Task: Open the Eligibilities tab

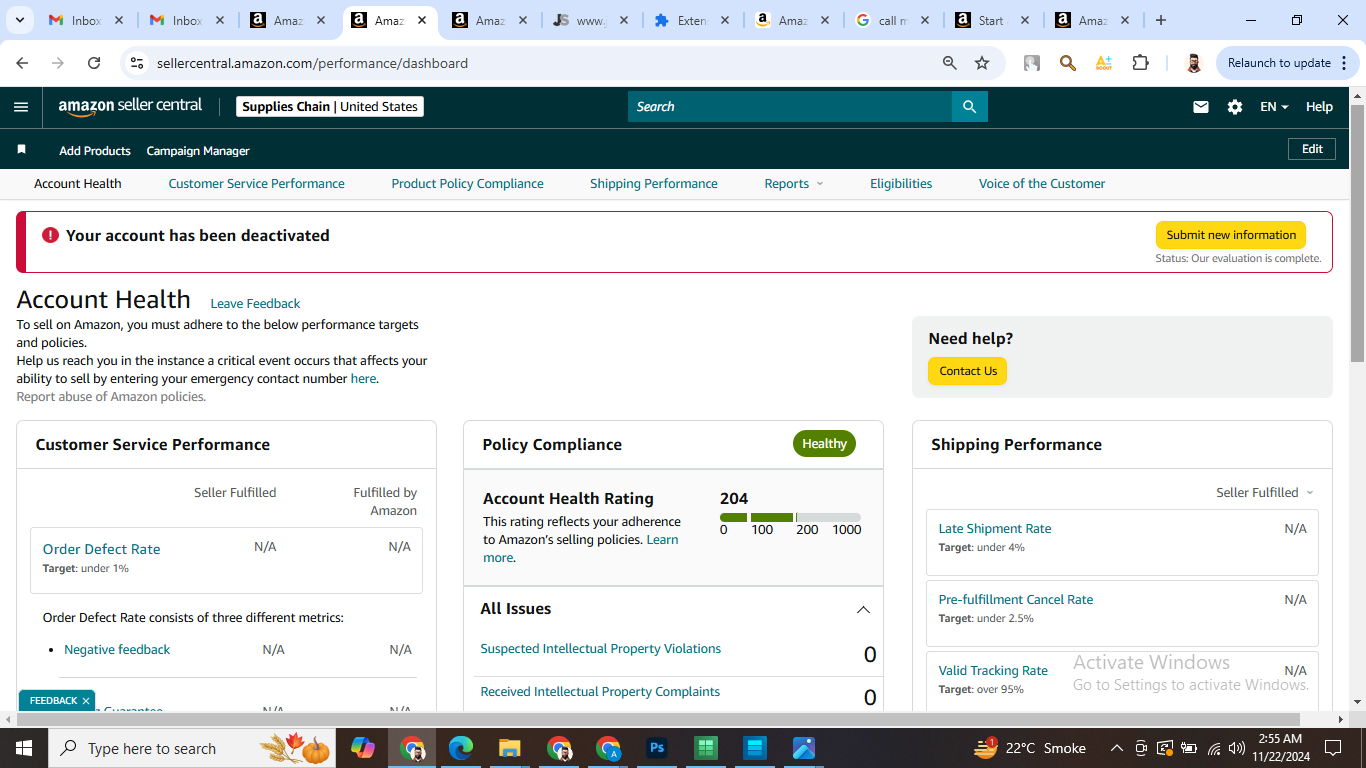Action: [901, 184]
